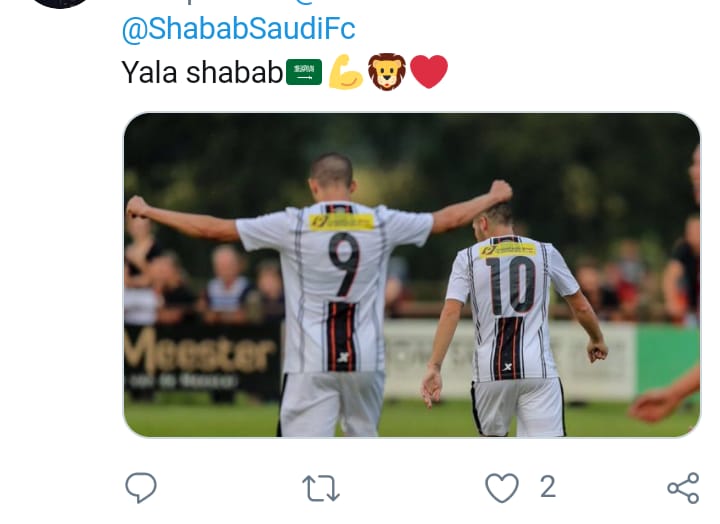
Task: Click the flexed bicep emoji
Action: click(346, 72)
